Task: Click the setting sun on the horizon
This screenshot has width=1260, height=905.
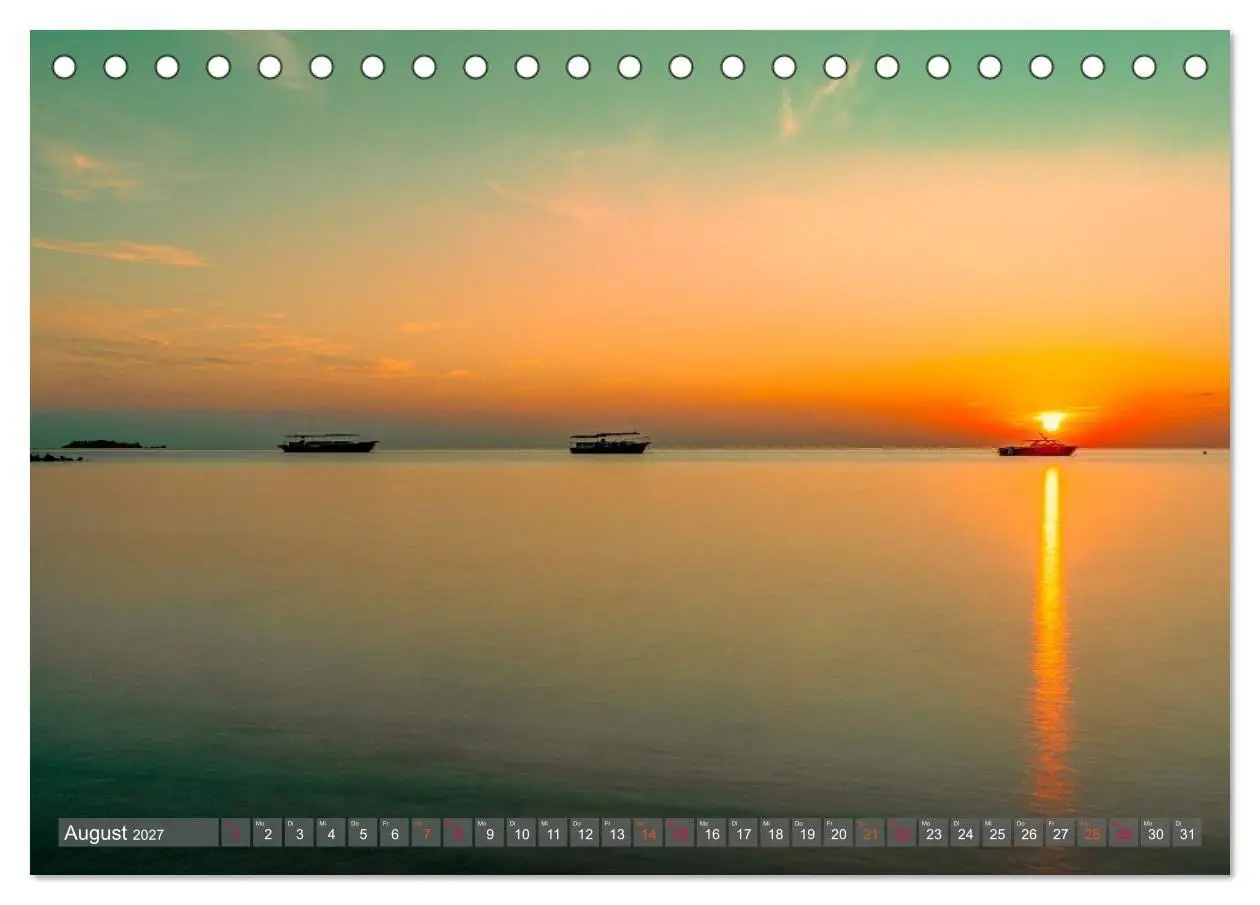Action: point(1051,421)
